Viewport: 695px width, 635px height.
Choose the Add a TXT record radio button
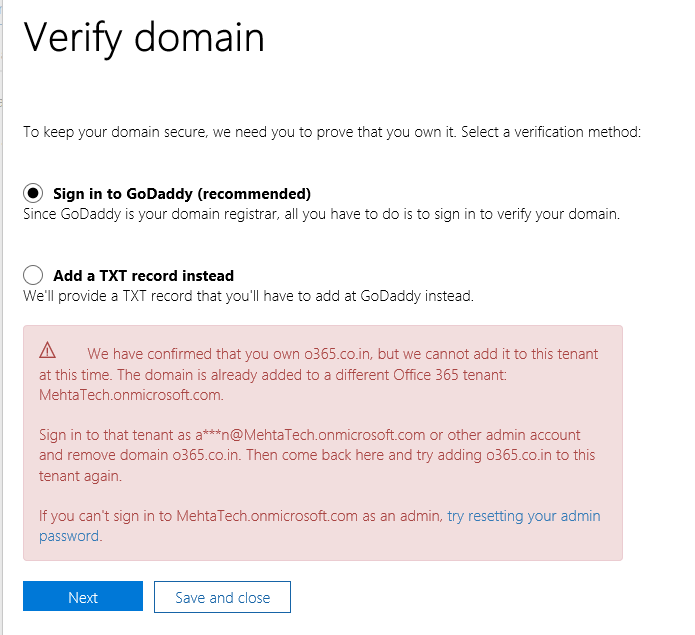pos(34,275)
